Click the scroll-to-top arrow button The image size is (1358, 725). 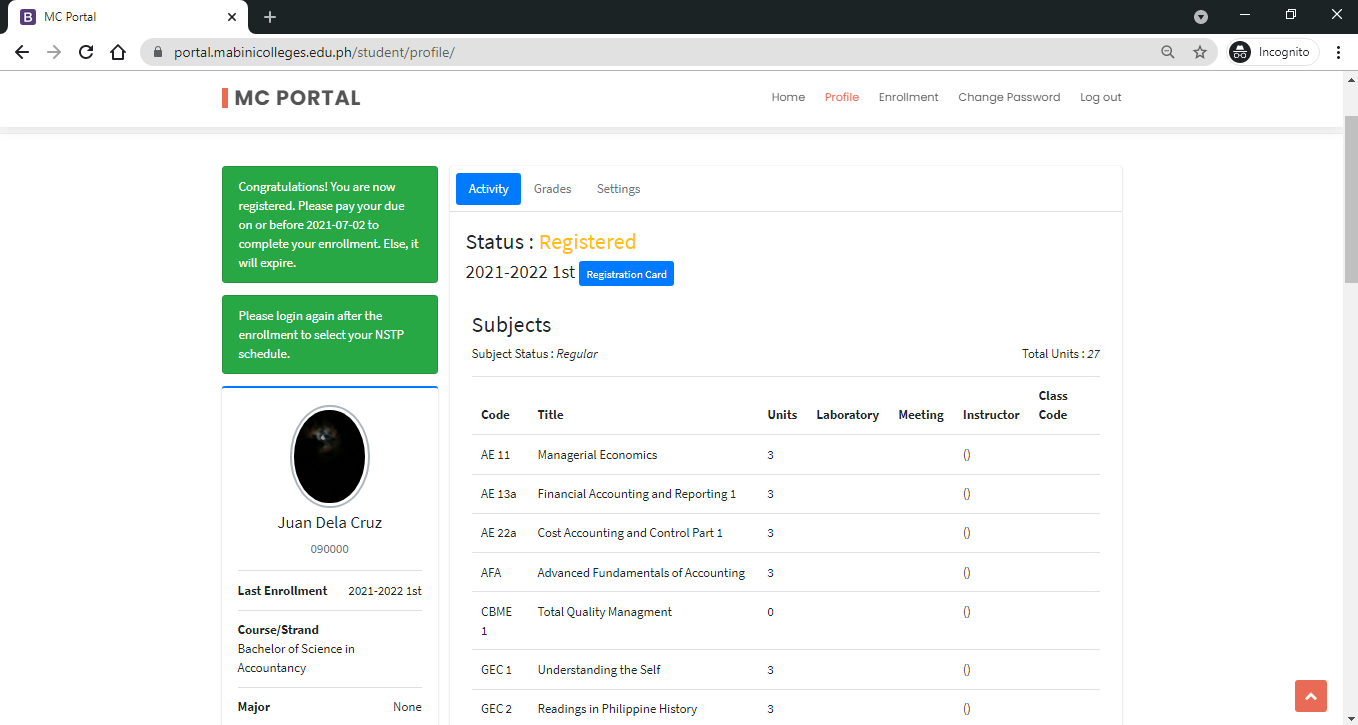(x=1310, y=696)
